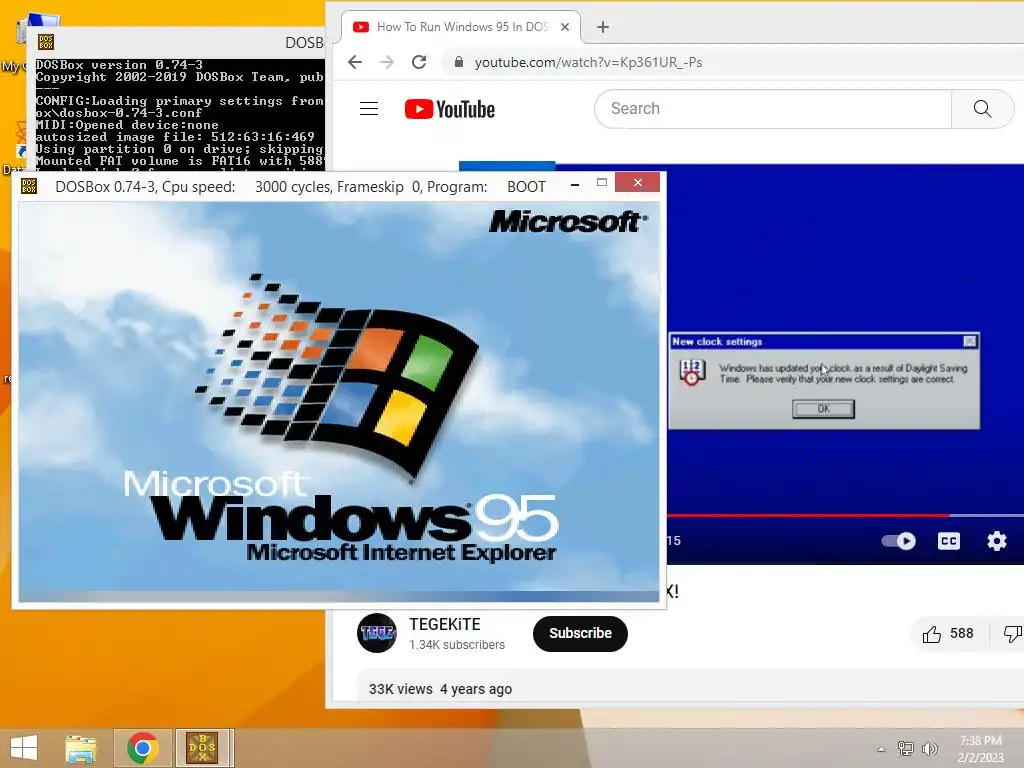The width and height of the screenshot is (1024, 768).
Task: Click the clock icon in the video's dialog
Action: (692, 372)
